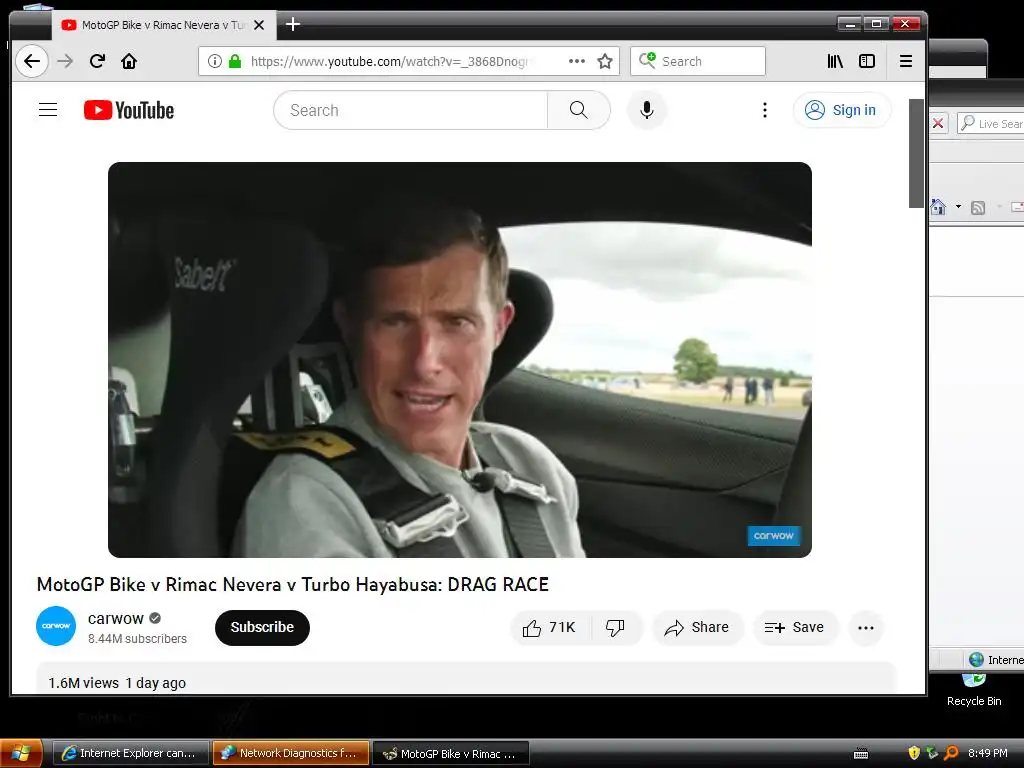This screenshot has height=768, width=1024.
Task: Play the drag race video
Action: click(x=460, y=360)
